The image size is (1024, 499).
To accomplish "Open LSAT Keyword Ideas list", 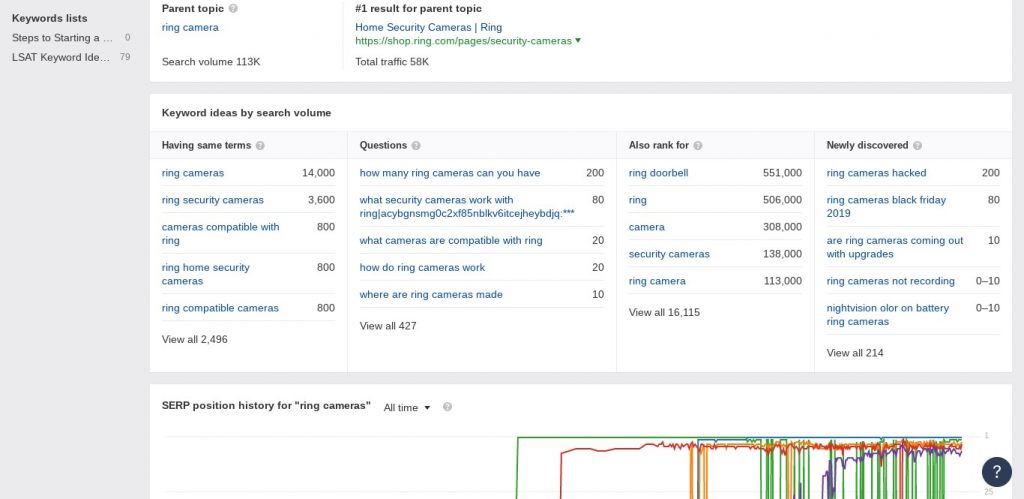I will click(61, 57).
